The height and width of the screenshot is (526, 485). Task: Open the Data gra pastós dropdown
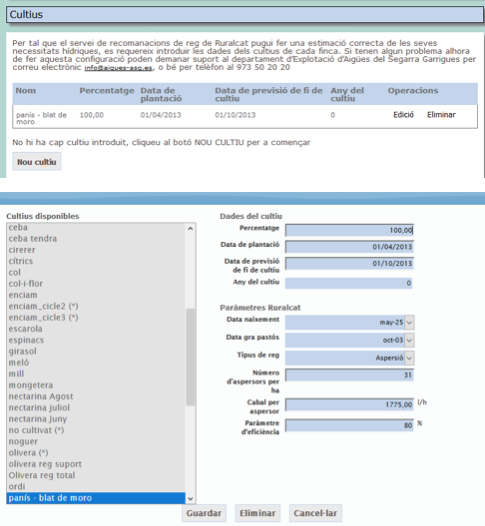[x=409, y=340]
